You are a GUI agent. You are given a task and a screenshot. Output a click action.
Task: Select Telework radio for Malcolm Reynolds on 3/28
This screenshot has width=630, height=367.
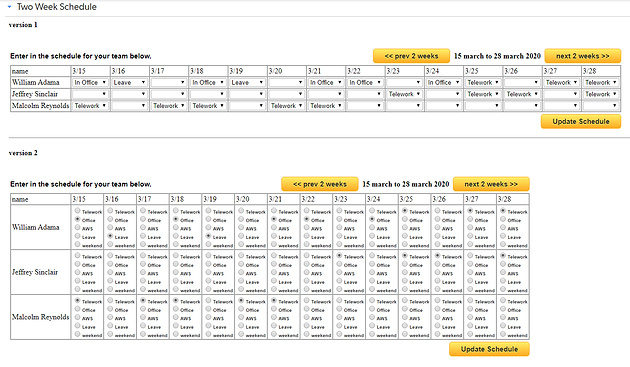(x=503, y=301)
